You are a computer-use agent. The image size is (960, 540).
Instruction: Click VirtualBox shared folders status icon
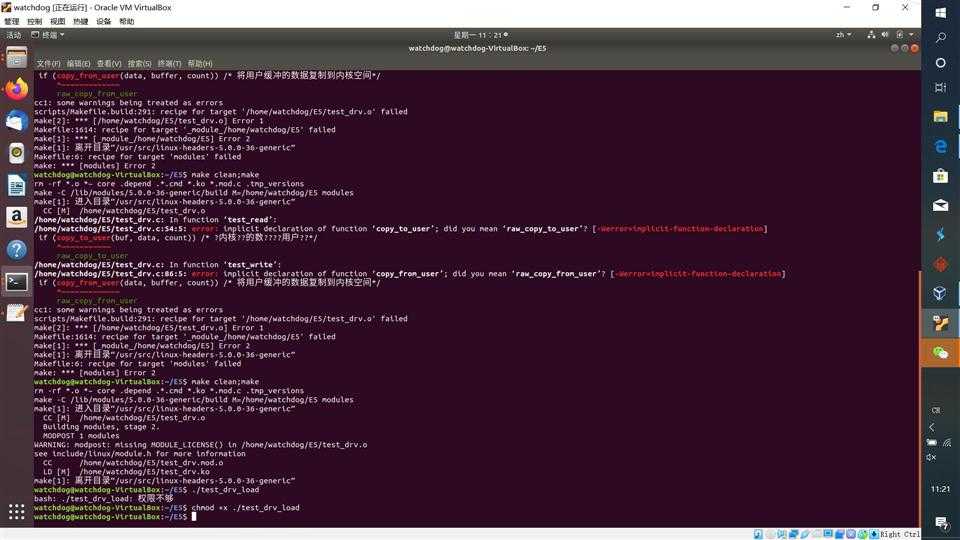[816, 534]
